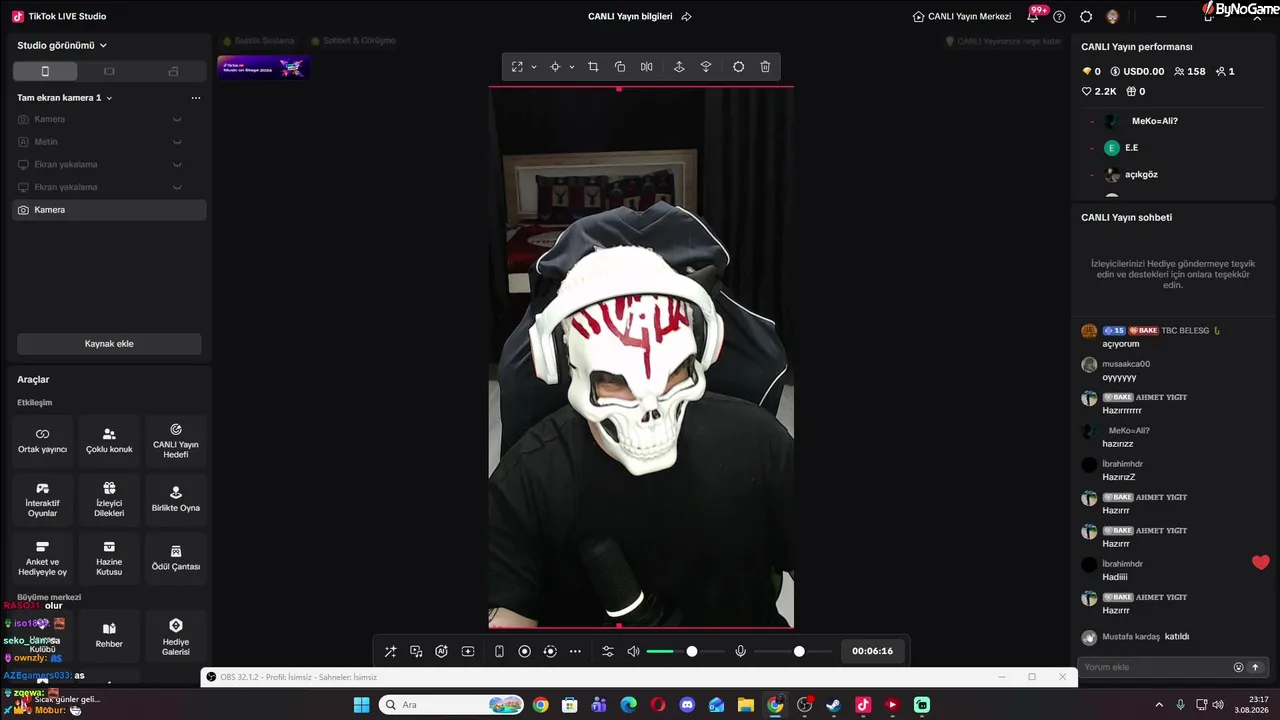Click the dashed-circle replay icon

tap(550, 651)
